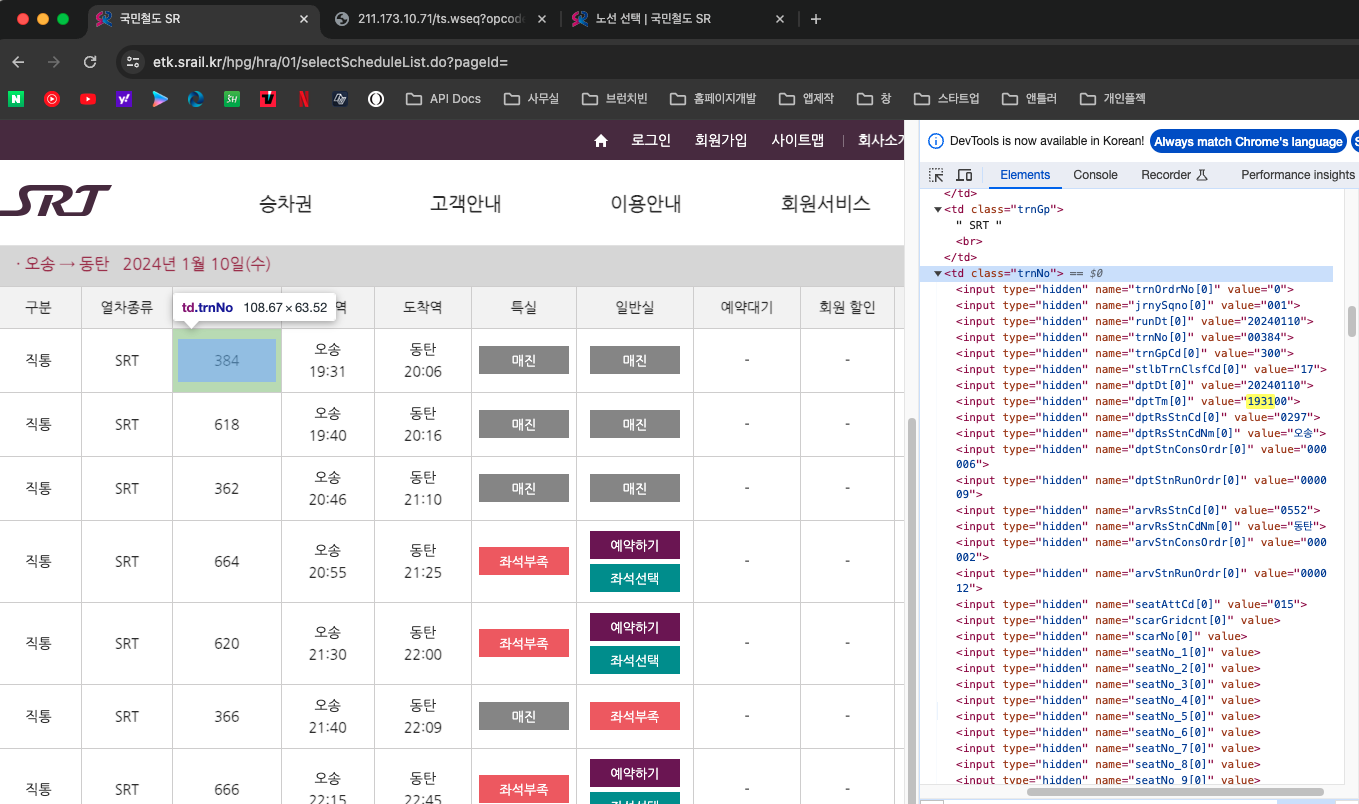This screenshot has height=804, width=1359.
Task: Collapse the td class trnGp node
Action: [x=938, y=210]
